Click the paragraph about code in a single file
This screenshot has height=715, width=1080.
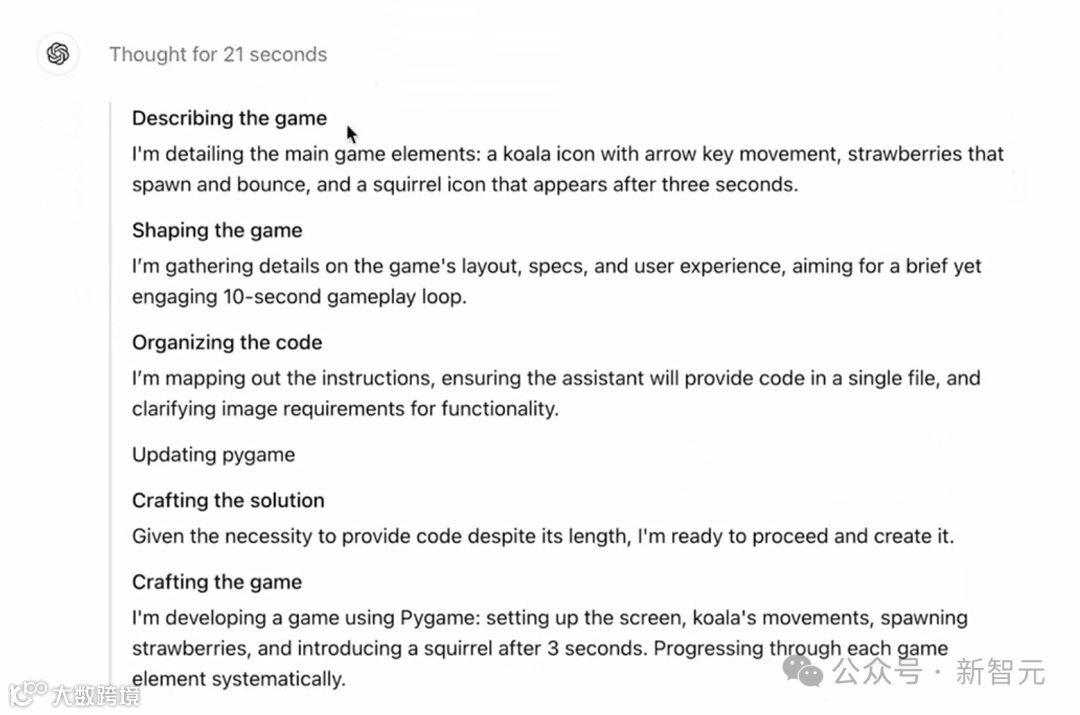click(556, 393)
